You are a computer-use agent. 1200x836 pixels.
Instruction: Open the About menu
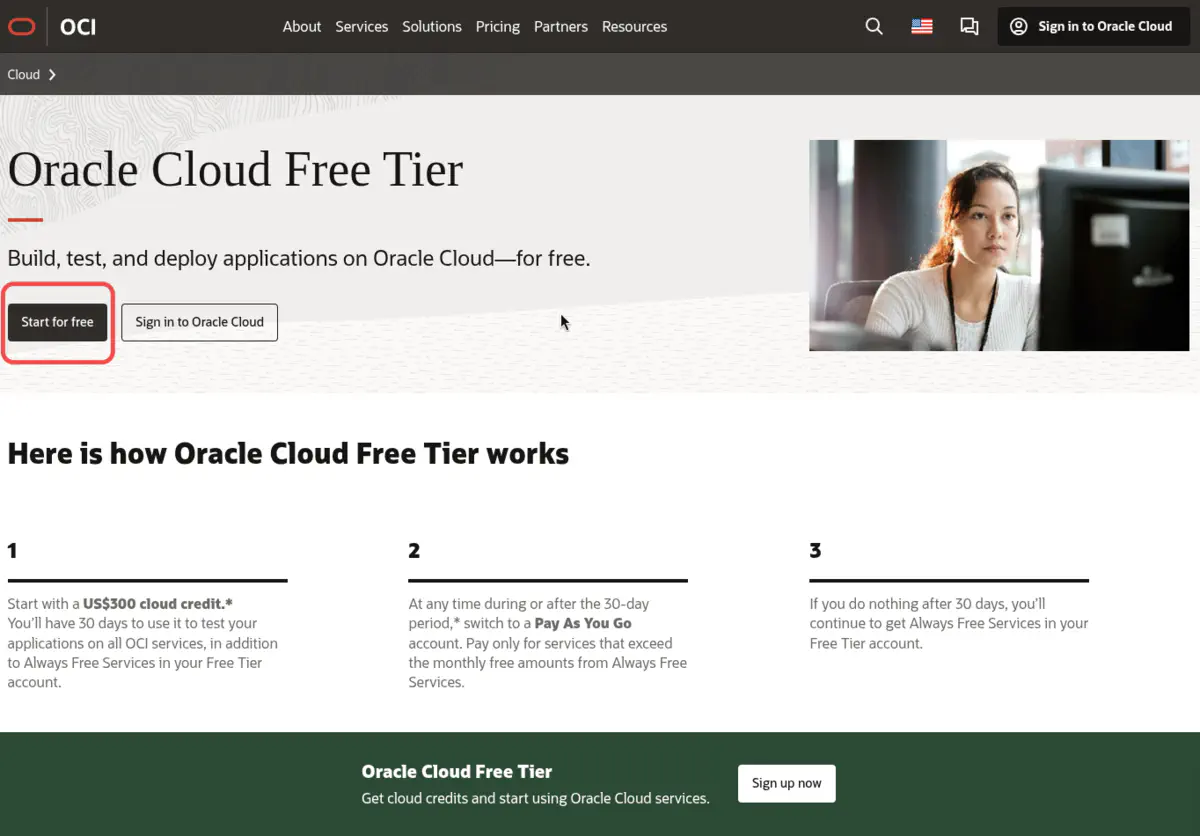coord(302,27)
